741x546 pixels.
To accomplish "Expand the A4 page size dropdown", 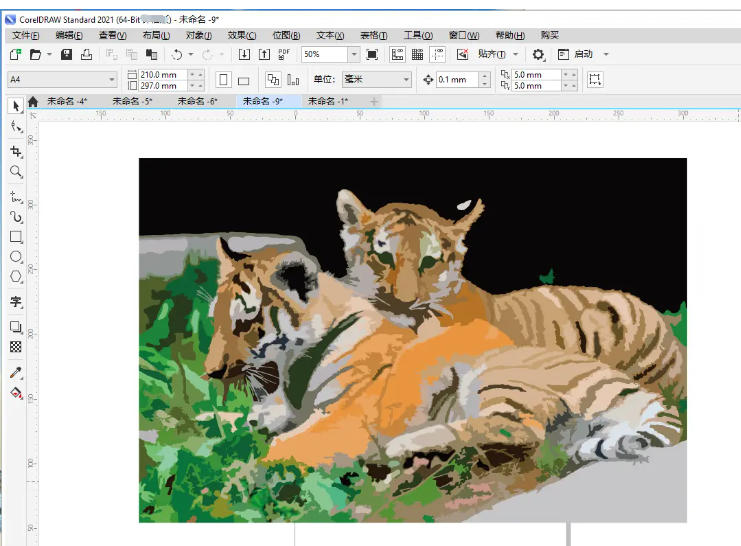I will click(112, 80).
